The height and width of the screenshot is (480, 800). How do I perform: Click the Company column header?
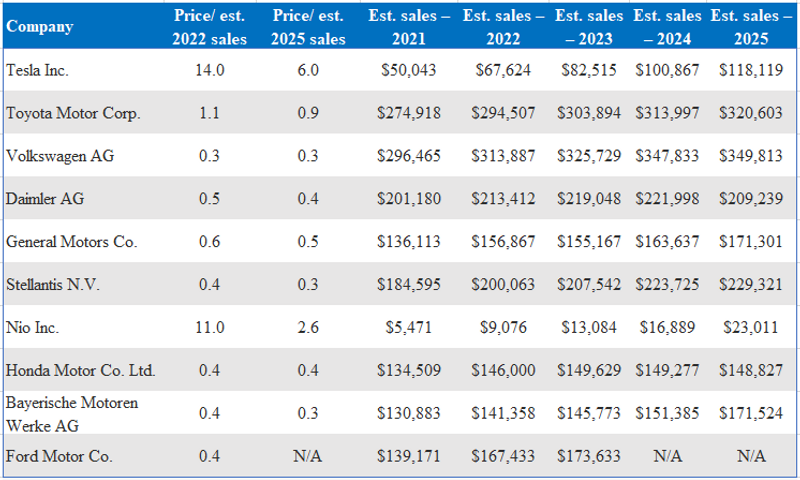pyautogui.click(x=40, y=27)
